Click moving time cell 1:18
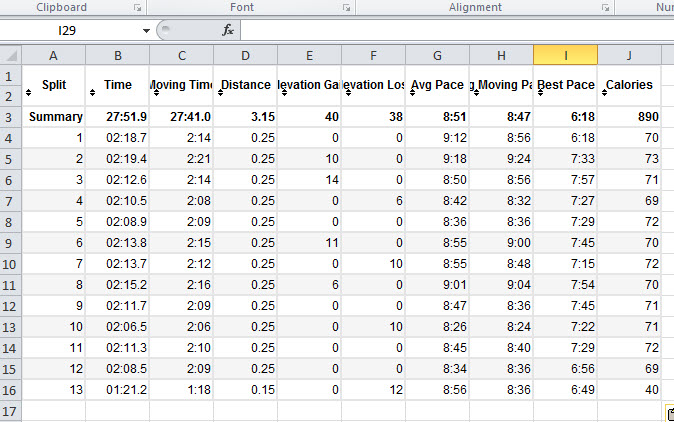674x422 pixels. (x=181, y=390)
